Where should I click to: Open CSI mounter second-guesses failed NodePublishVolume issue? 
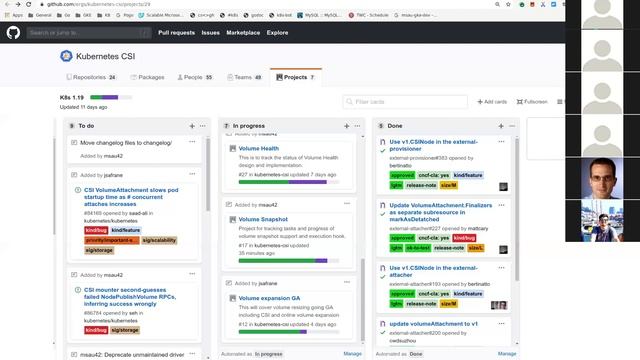pyautogui.click(x=130, y=297)
